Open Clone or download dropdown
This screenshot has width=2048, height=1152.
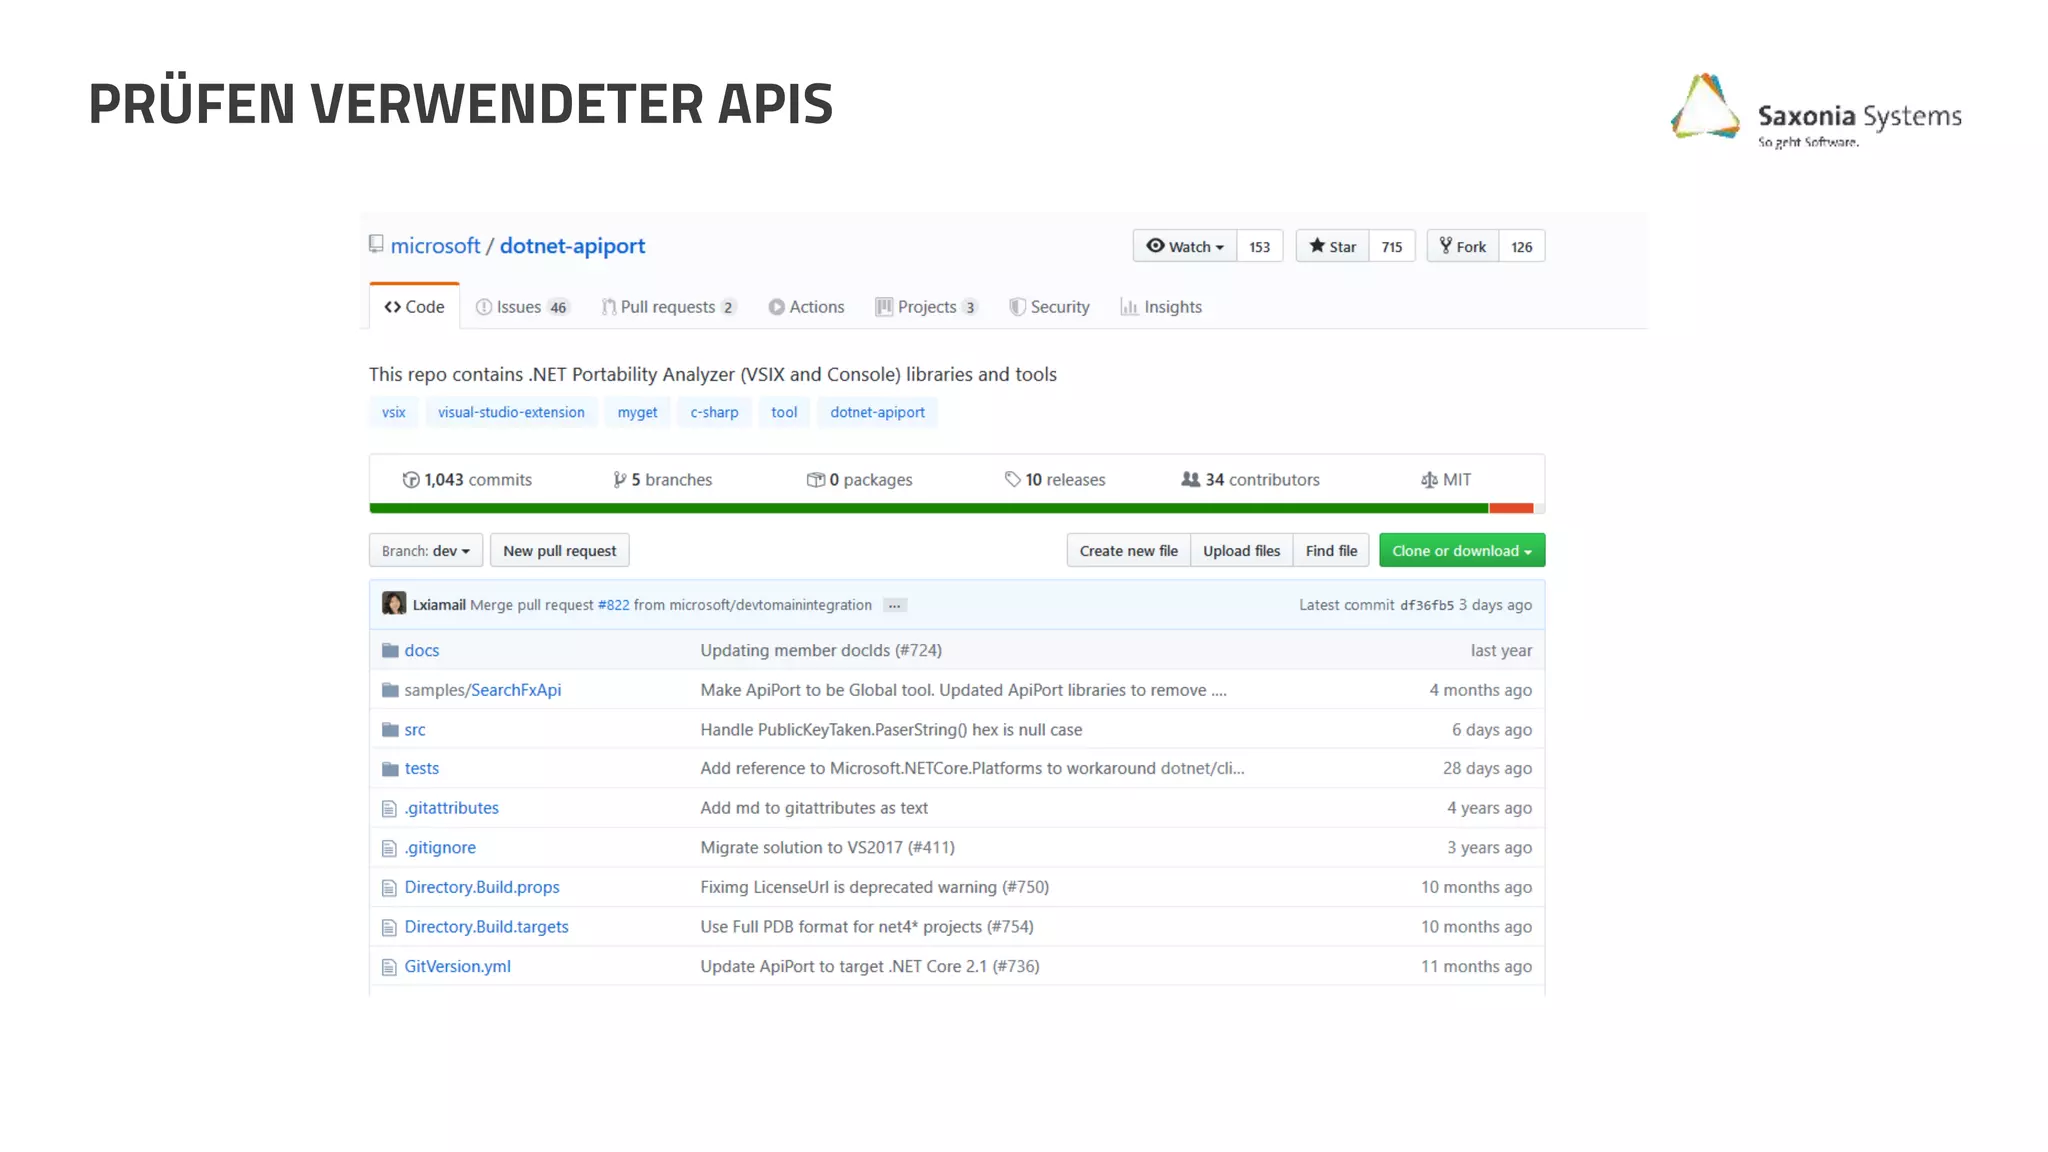point(1462,551)
